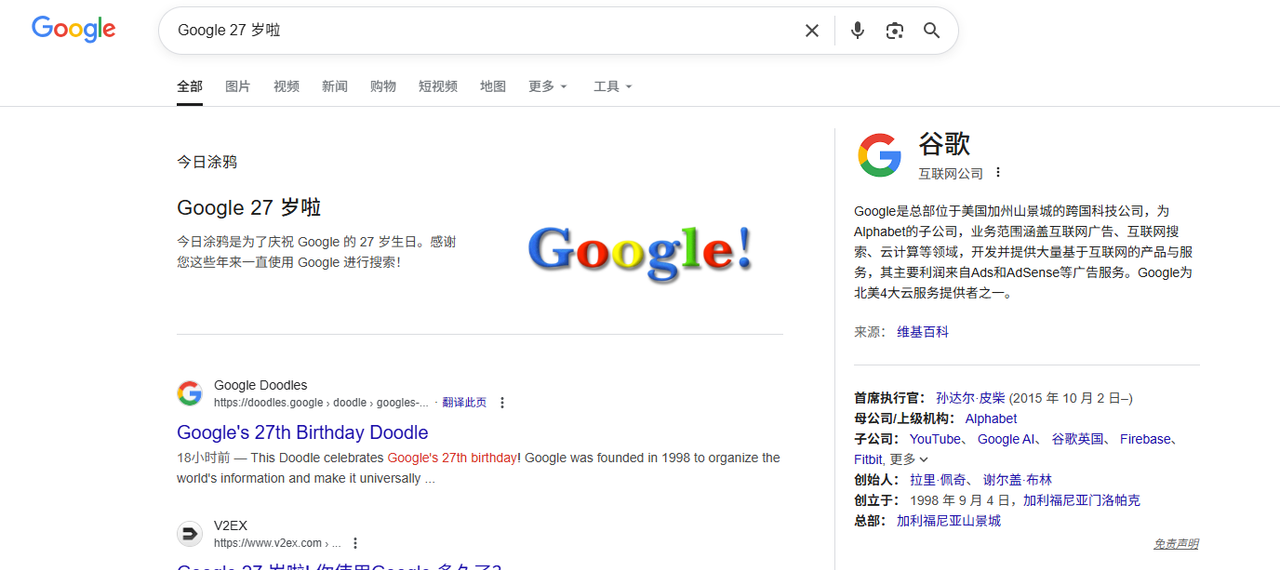Switch to the 短视频 tab
This screenshot has height=570, width=1280.
click(438, 86)
